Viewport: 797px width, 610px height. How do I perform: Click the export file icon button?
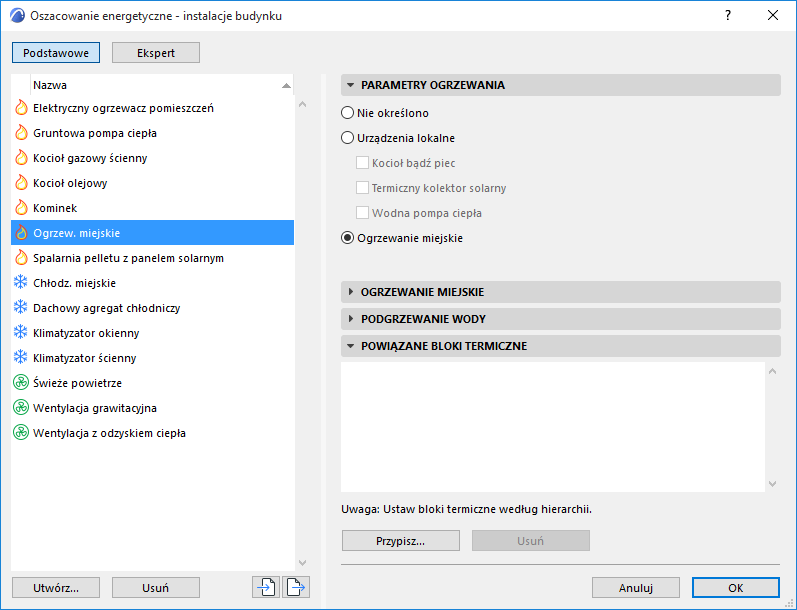coord(295,587)
